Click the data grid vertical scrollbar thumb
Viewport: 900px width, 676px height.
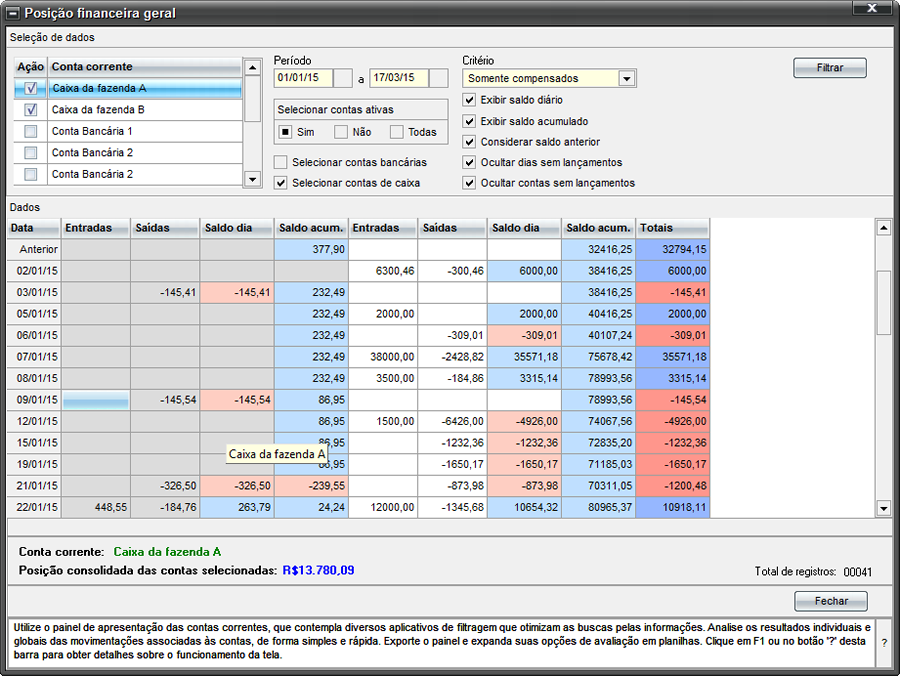[x=883, y=302]
